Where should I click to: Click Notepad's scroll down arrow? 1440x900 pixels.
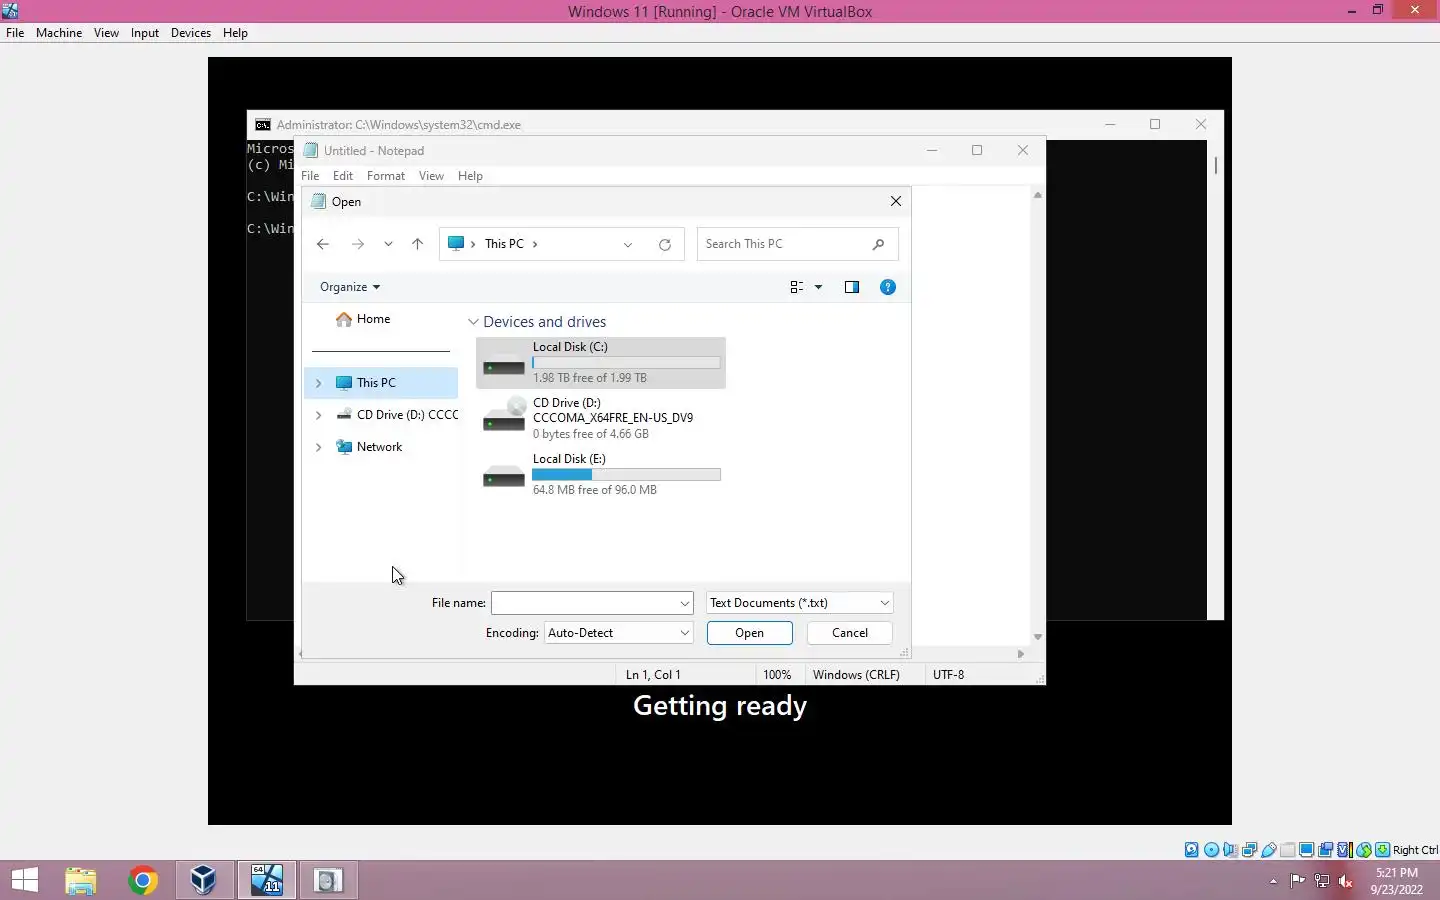click(x=1037, y=637)
